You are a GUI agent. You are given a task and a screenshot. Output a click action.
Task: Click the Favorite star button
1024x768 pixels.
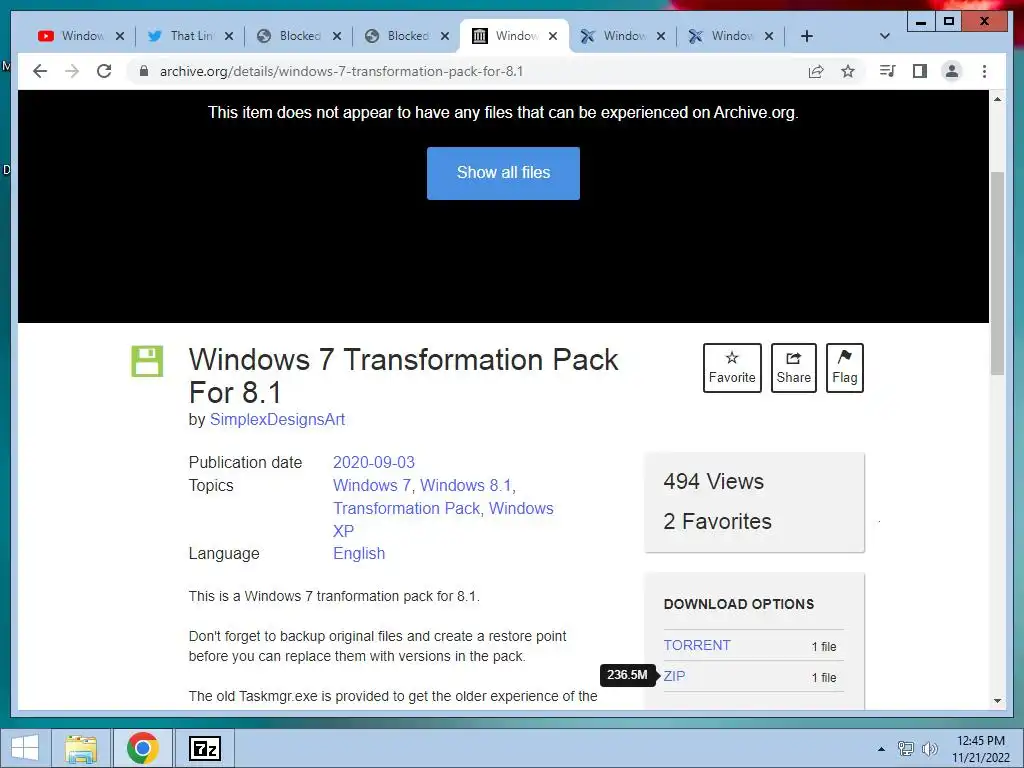(x=732, y=368)
